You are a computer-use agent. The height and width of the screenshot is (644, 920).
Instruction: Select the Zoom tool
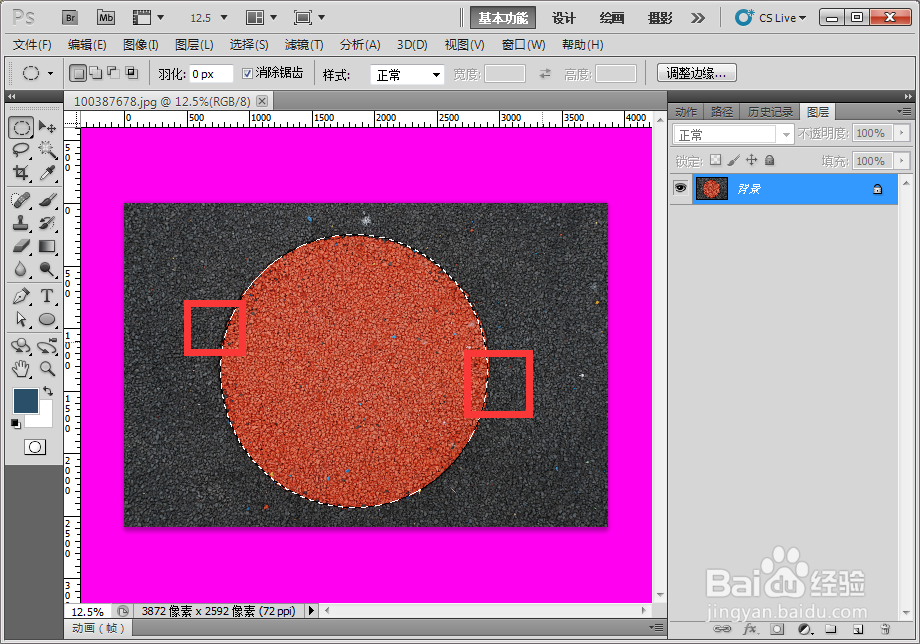tap(47, 367)
